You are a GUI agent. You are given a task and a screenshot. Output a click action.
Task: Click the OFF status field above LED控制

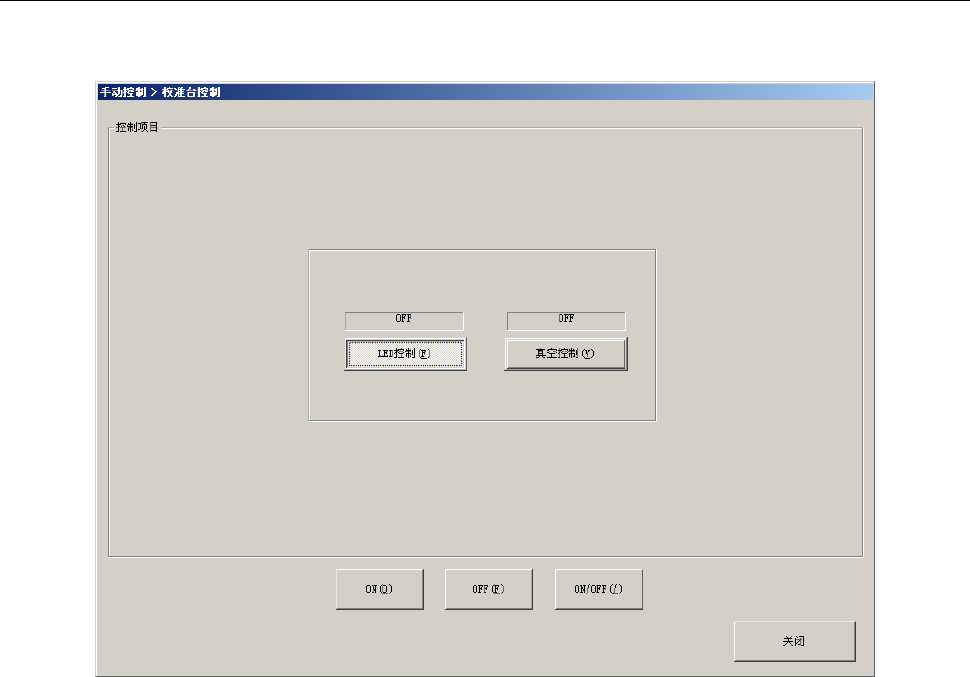coord(404,321)
